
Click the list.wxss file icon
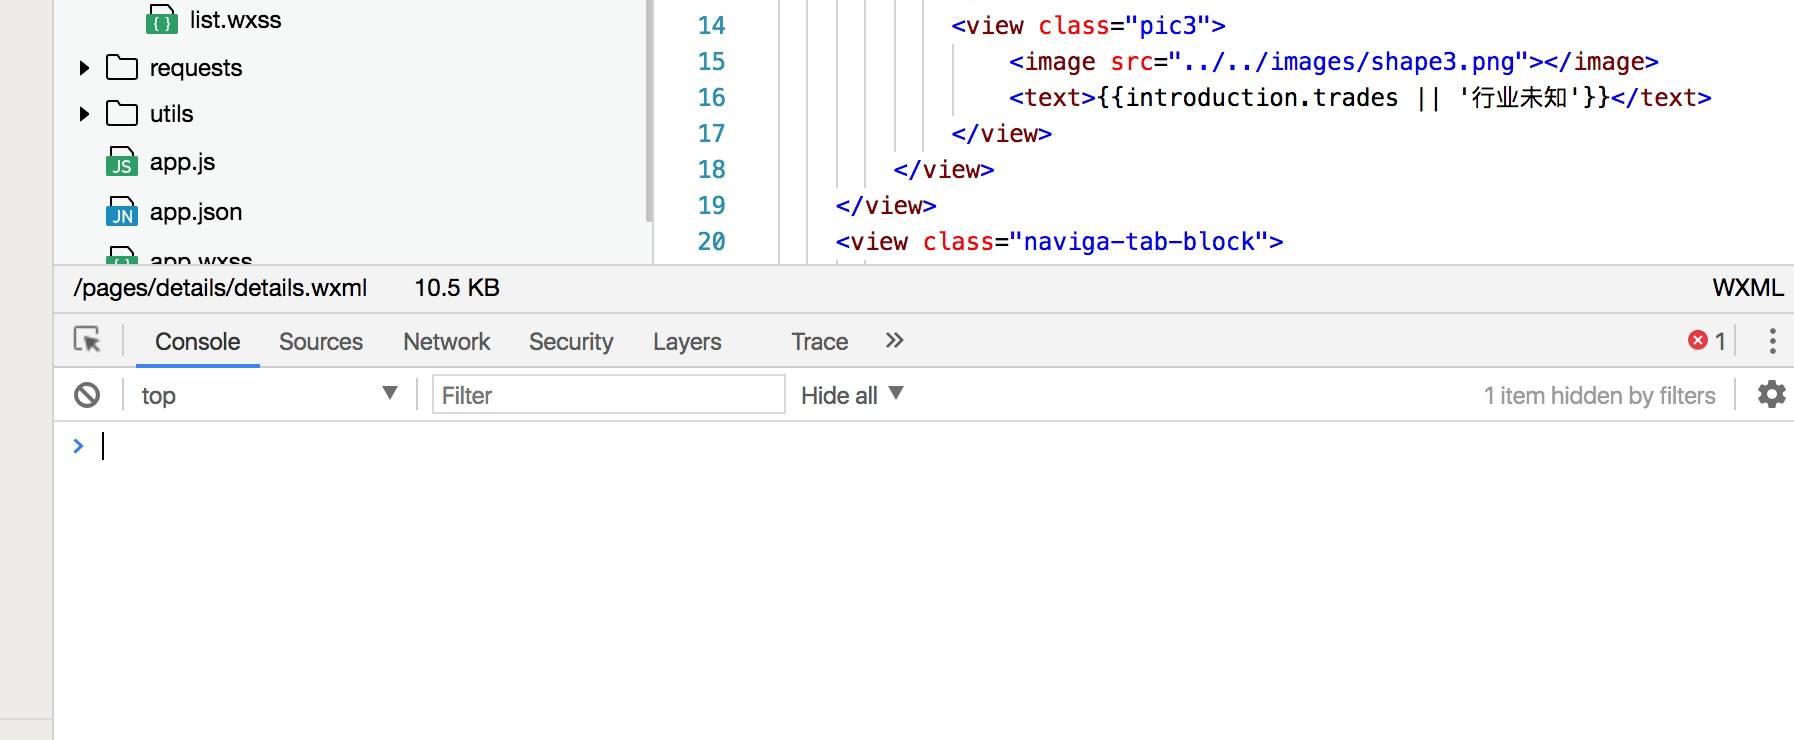162,19
